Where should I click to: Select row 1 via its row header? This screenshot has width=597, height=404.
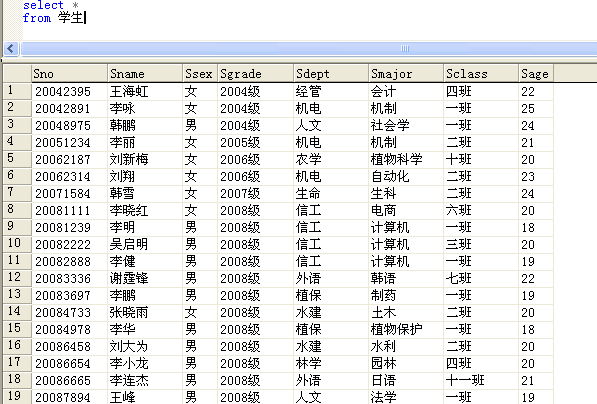pyautogui.click(x=17, y=91)
